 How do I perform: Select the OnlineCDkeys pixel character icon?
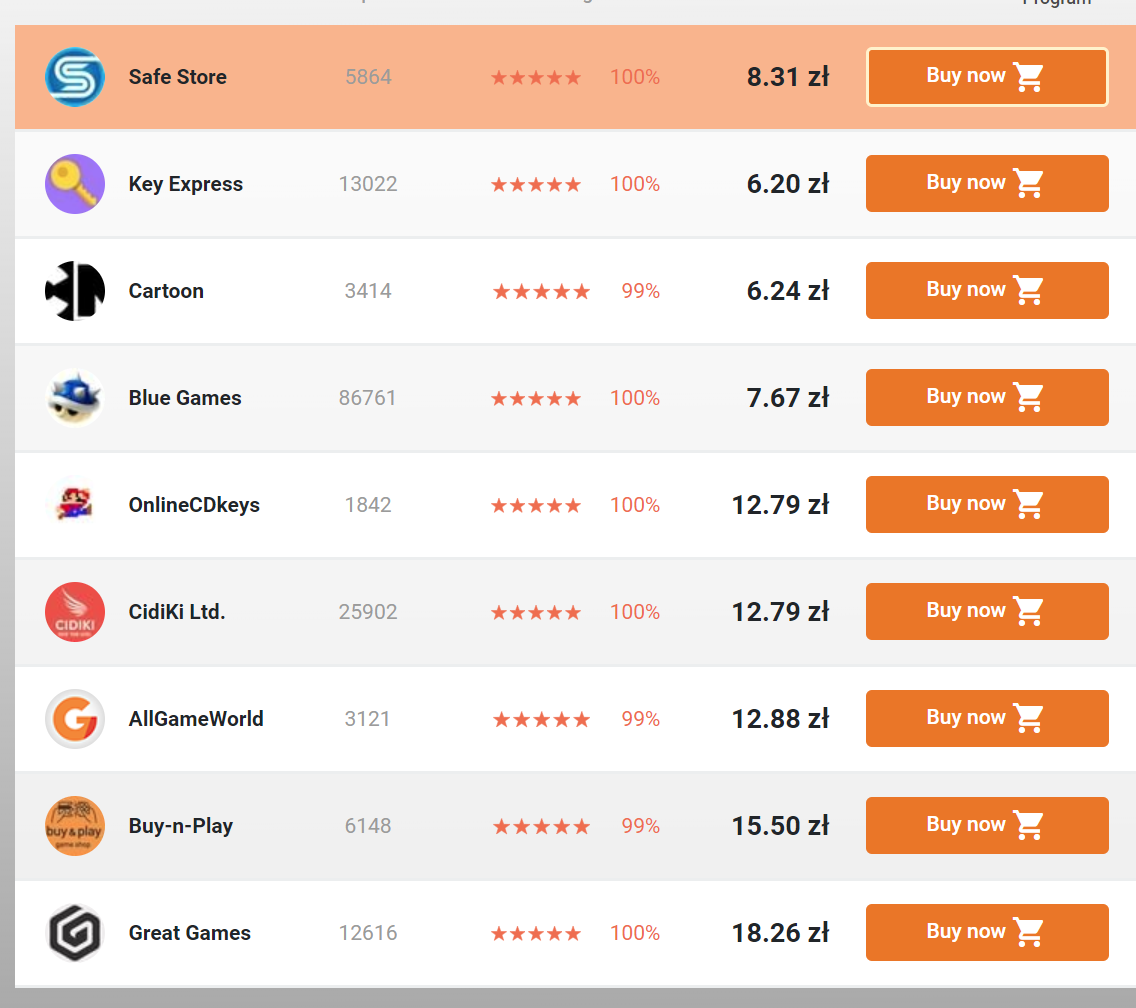[75, 504]
